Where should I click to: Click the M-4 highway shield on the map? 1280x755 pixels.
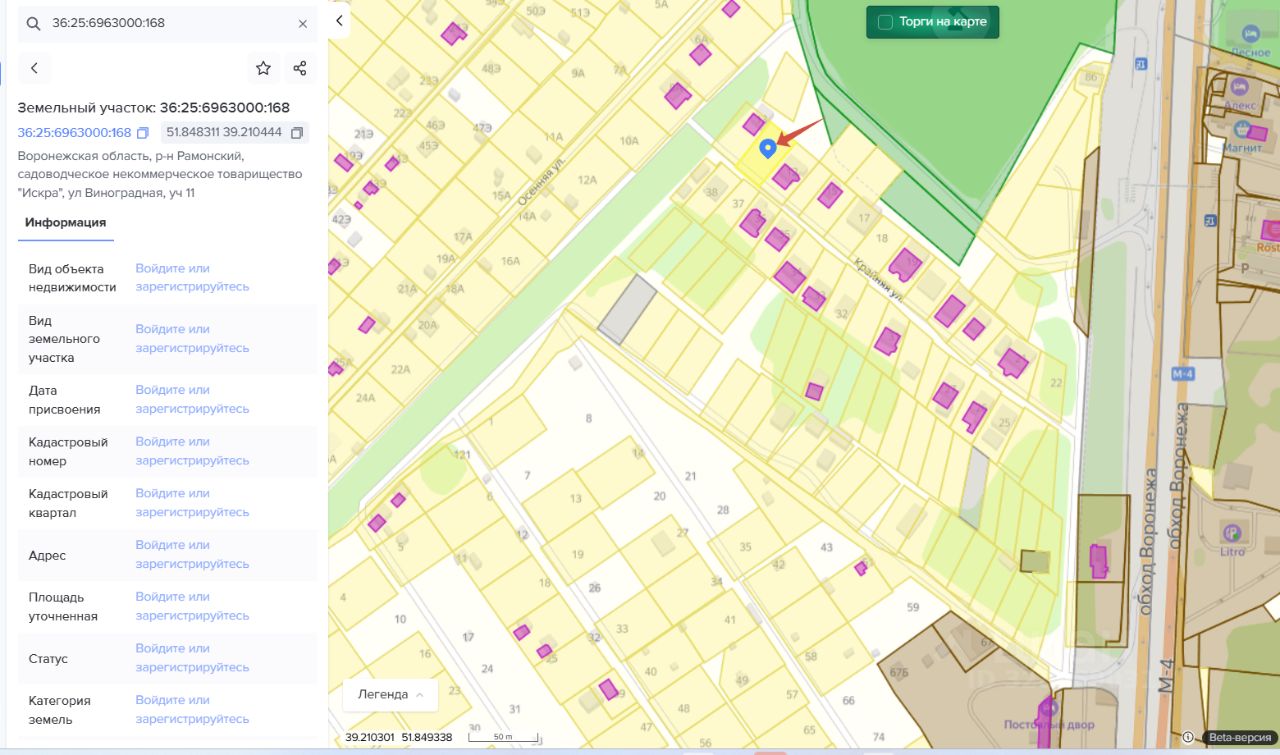(1184, 374)
